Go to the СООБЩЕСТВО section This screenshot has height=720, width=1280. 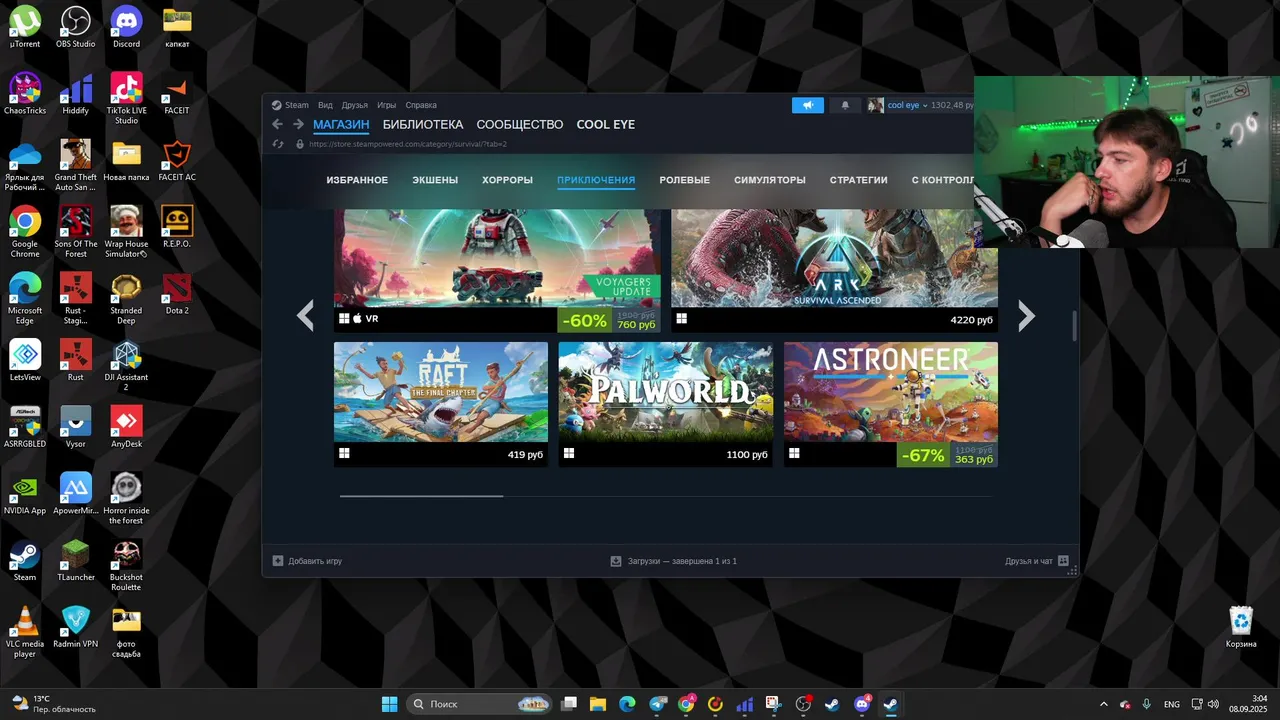click(x=520, y=125)
